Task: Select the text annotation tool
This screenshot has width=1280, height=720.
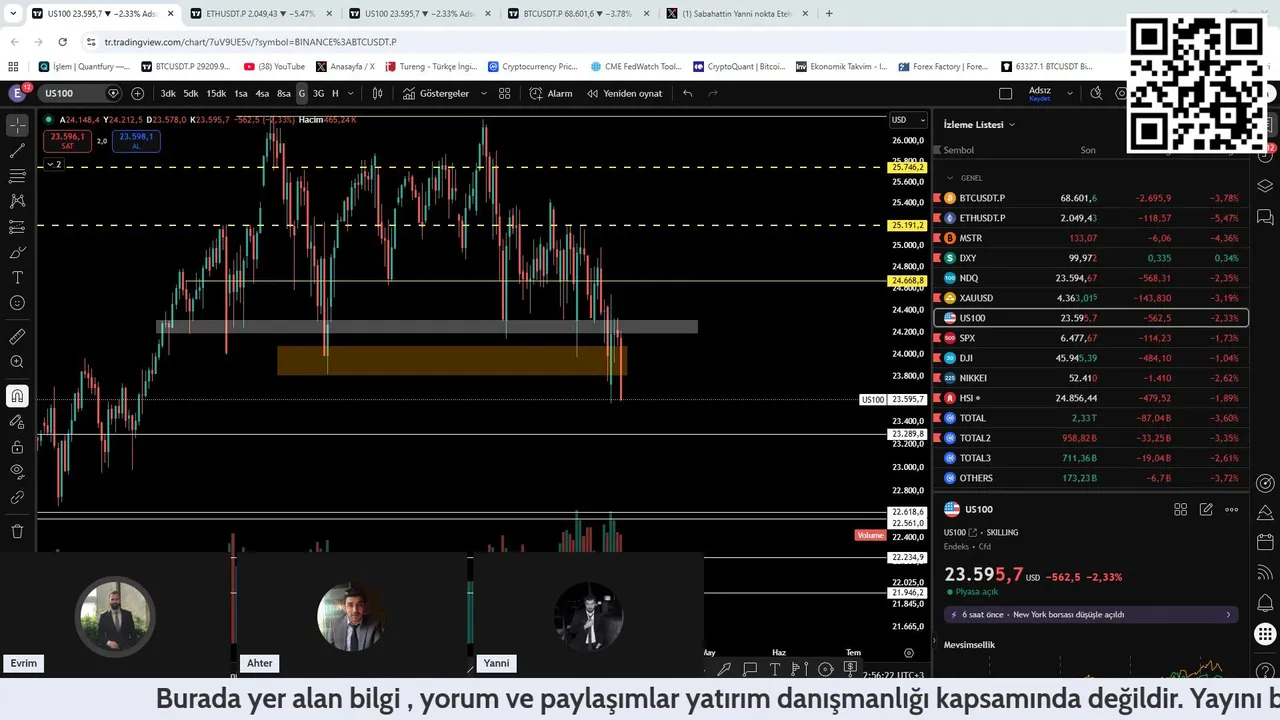Action: (x=17, y=277)
